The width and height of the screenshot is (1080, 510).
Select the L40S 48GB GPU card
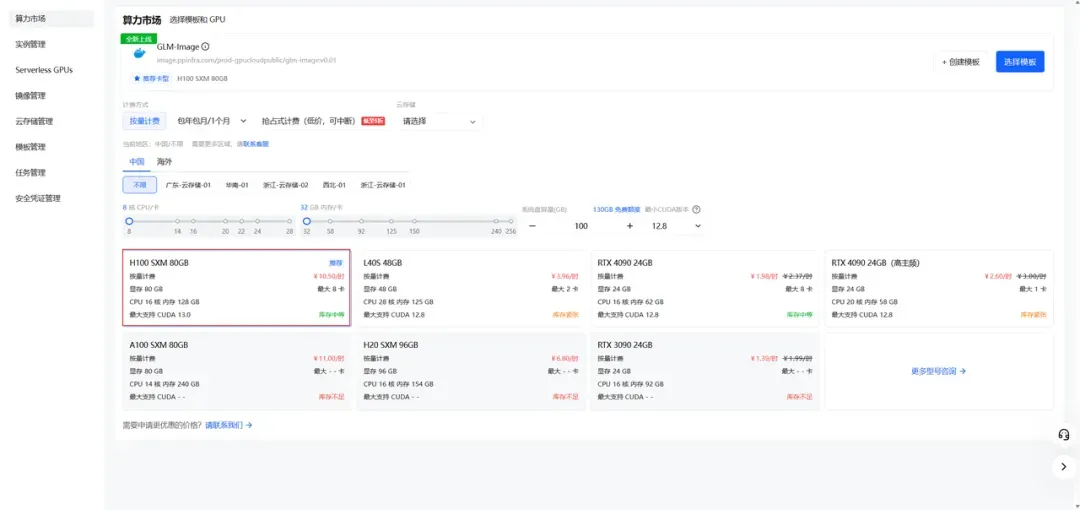(x=469, y=288)
